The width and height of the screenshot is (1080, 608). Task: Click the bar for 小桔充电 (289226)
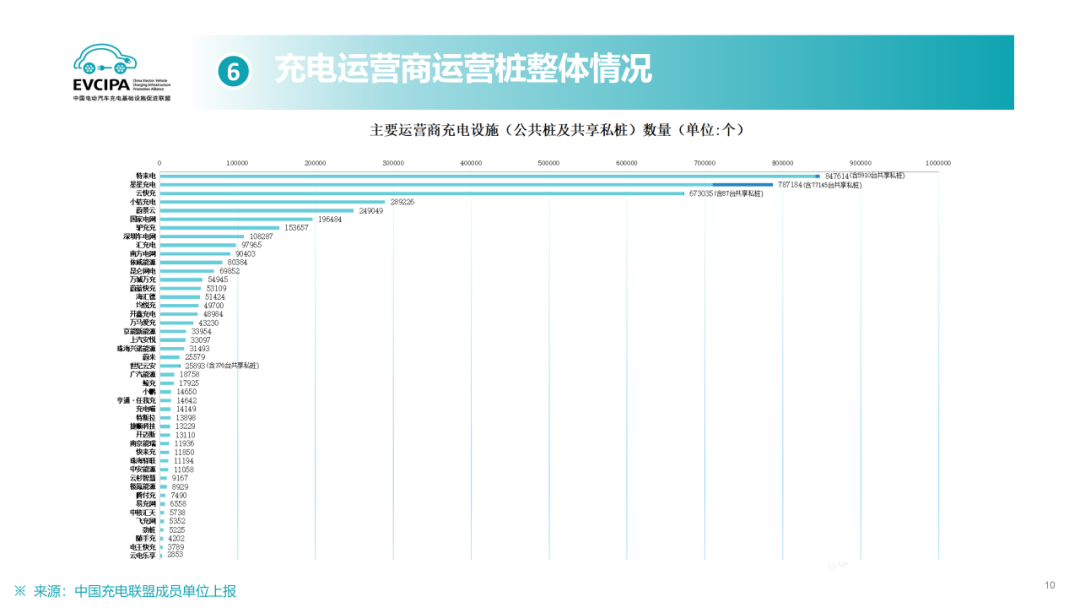coord(272,202)
